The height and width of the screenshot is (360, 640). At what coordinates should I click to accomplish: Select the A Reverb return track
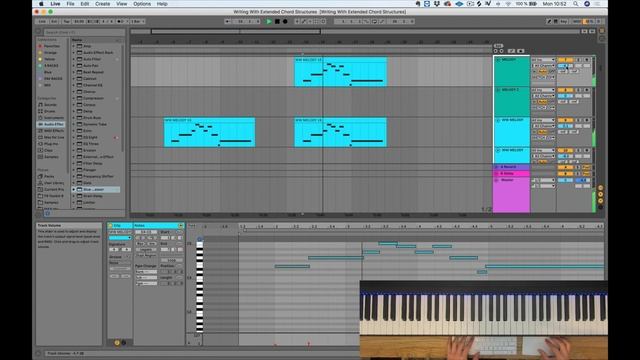511,167
